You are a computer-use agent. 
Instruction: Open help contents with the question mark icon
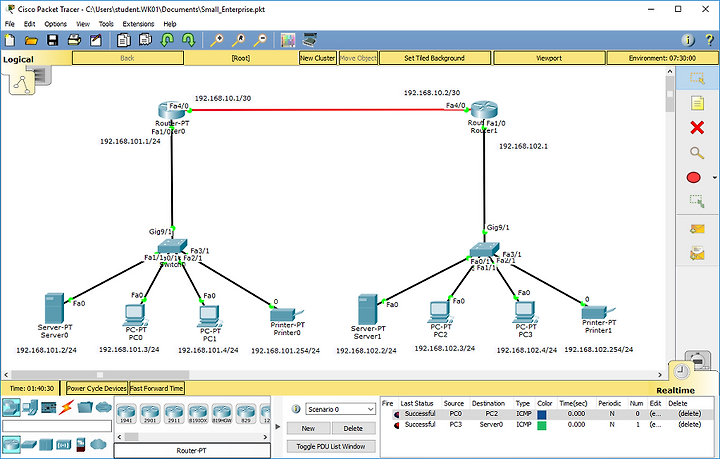(709, 40)
